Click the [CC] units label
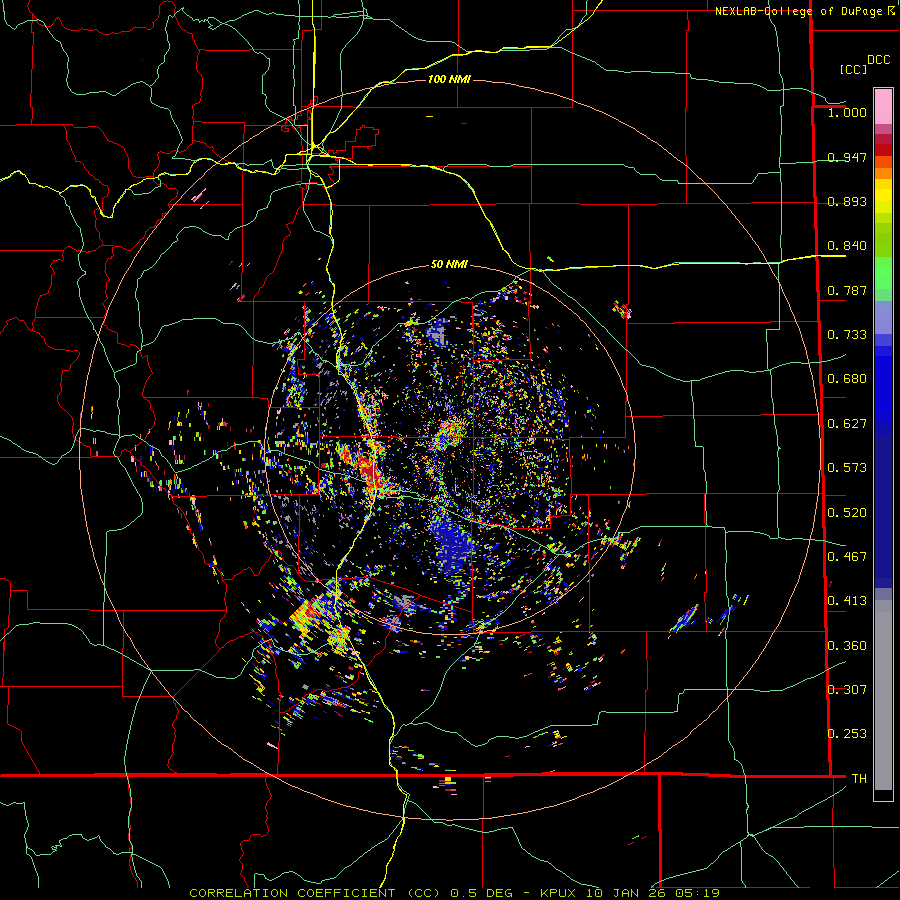The width and height of the screenshot is (900, 900). (854, 69)
